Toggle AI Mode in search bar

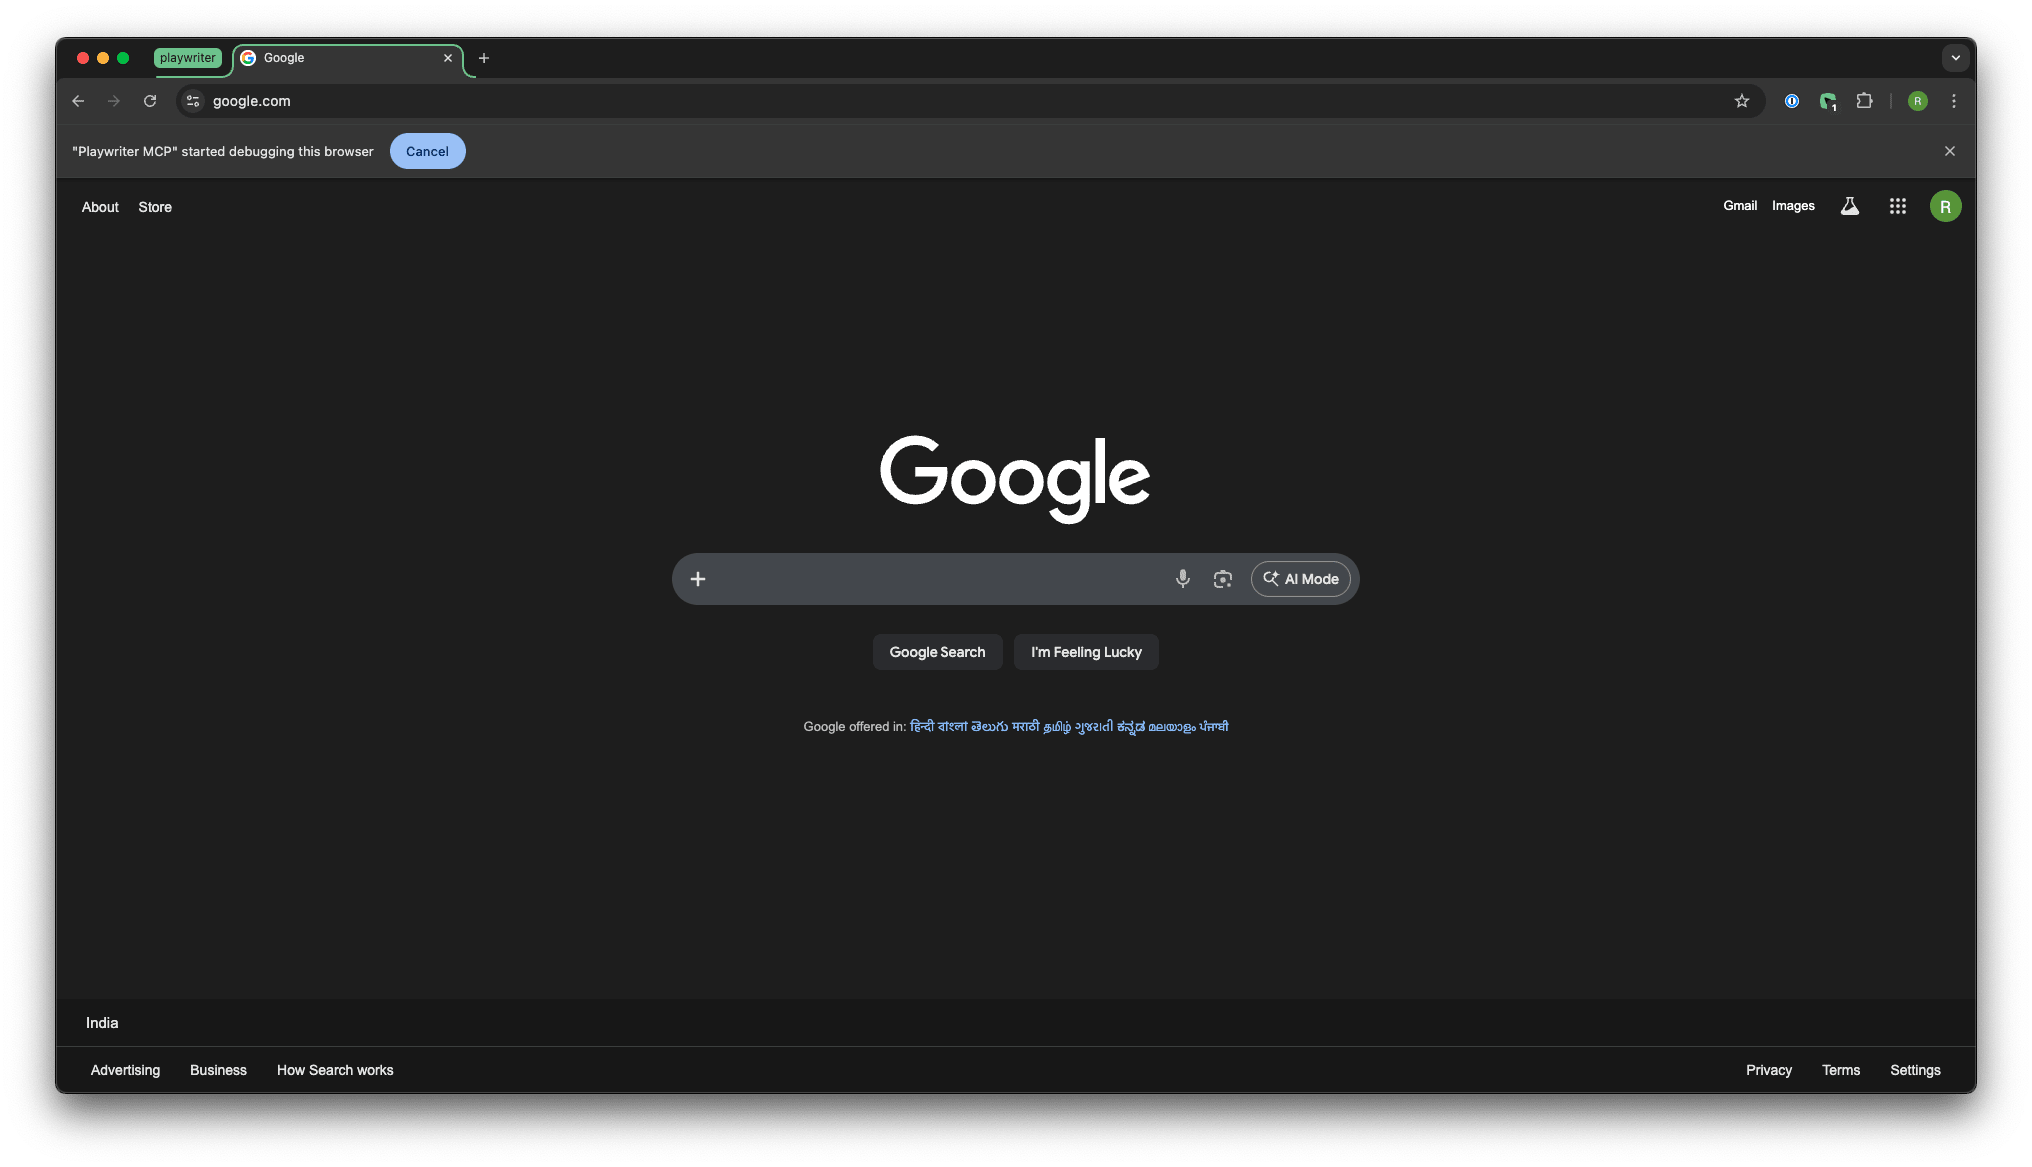(1300, 579)
